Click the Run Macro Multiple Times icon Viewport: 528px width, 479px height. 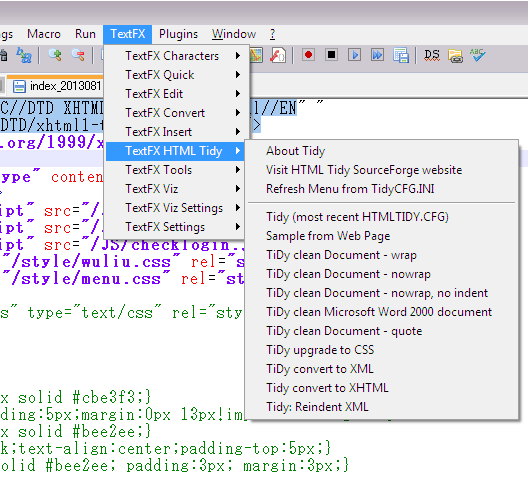[x=377, y=55]
